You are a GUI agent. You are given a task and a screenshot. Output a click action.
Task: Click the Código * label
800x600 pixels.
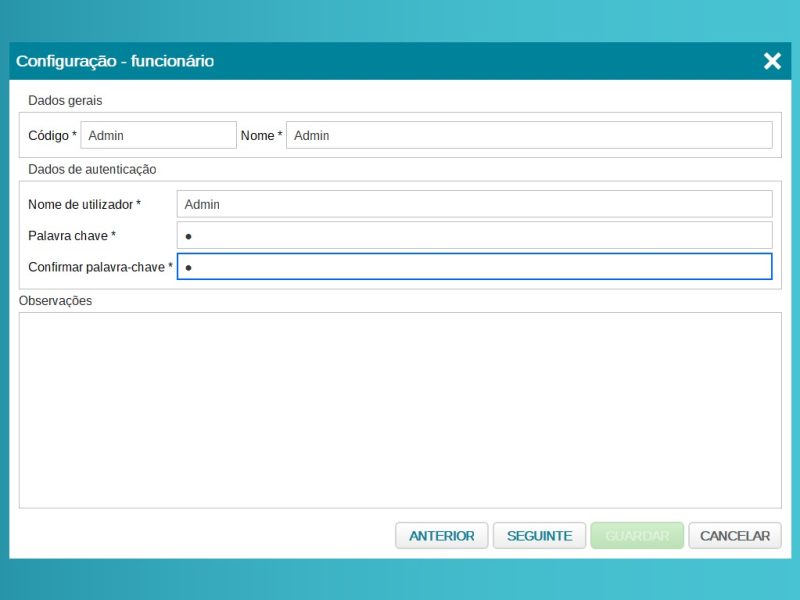point(52,135)
